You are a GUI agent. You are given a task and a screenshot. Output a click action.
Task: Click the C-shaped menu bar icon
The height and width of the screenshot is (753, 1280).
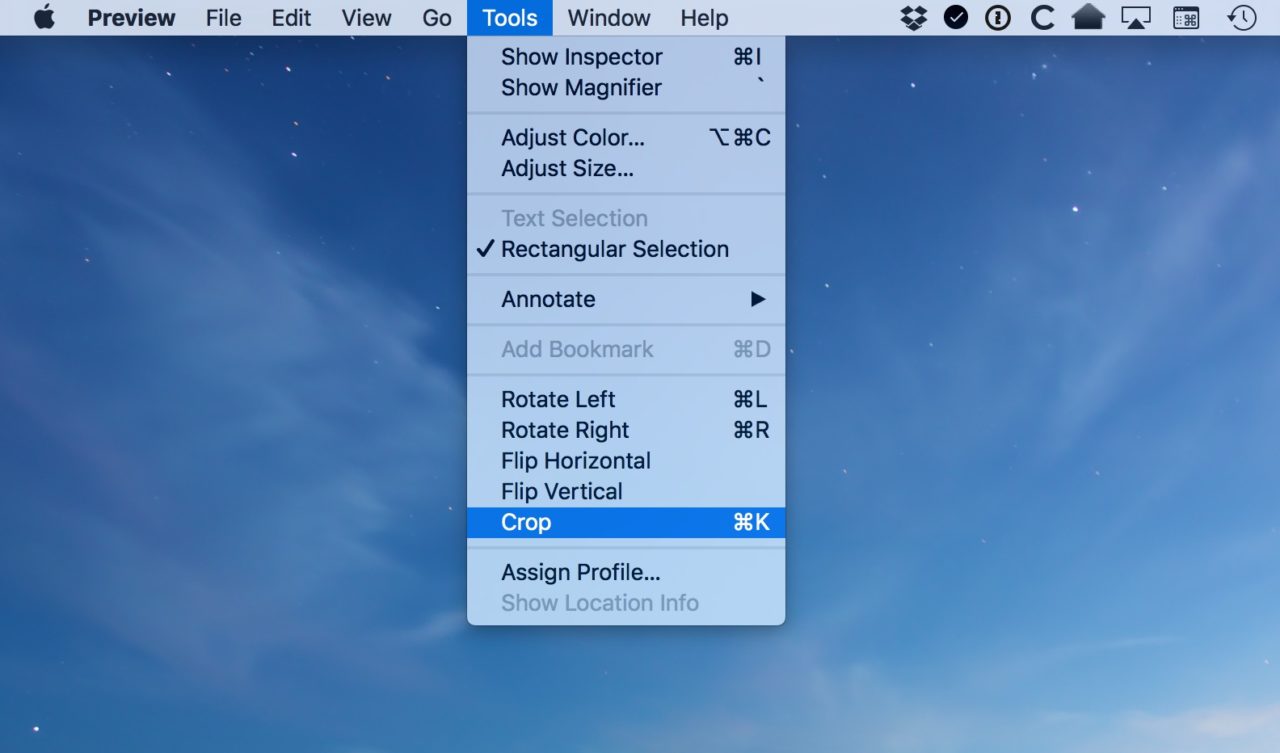1042,17
